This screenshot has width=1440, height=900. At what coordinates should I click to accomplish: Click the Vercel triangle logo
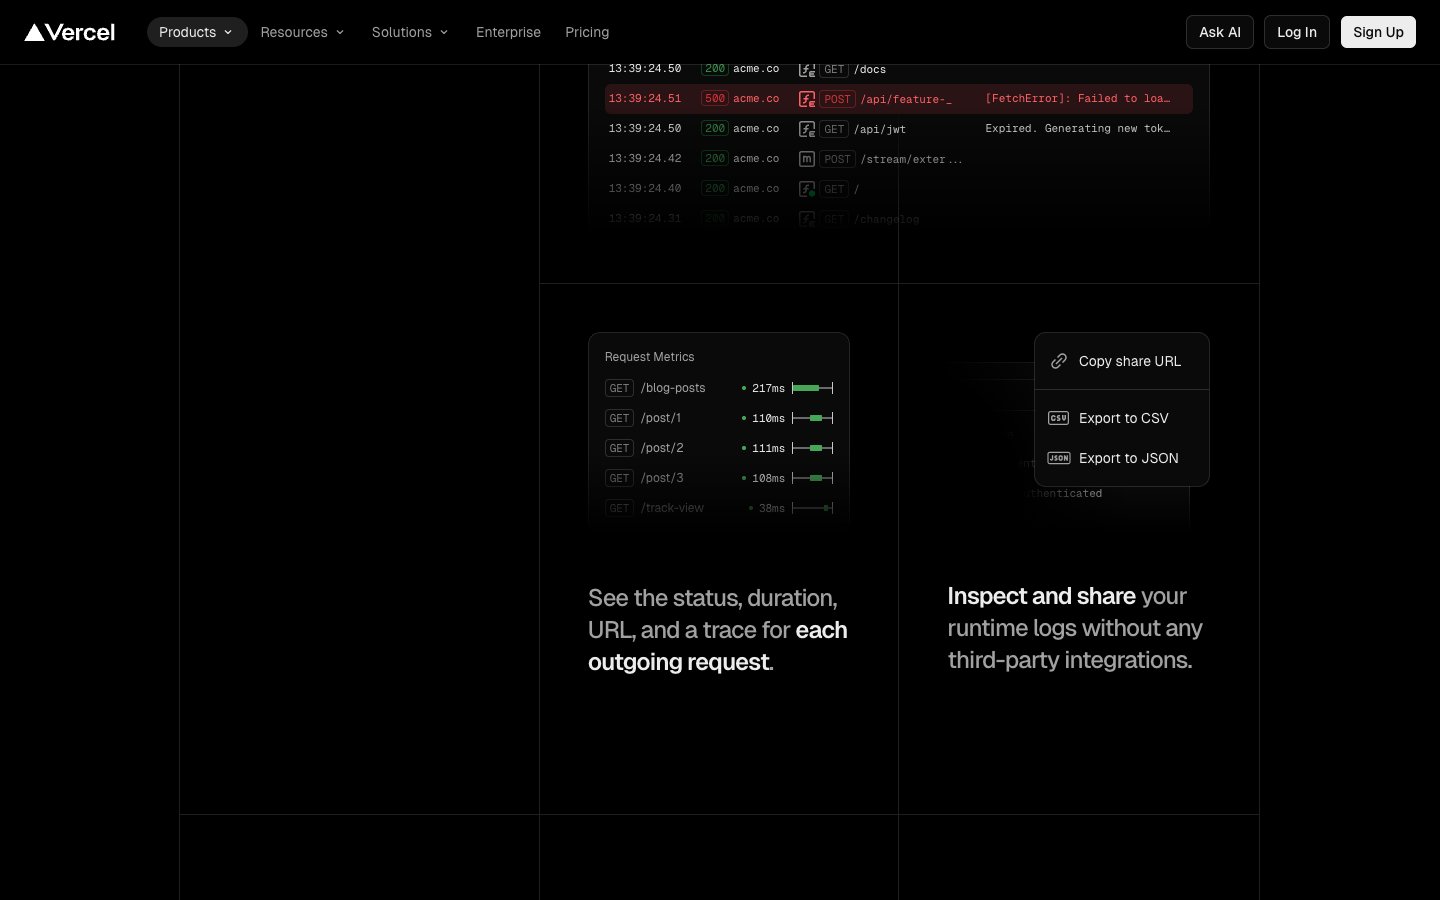[x=35, y=32]
